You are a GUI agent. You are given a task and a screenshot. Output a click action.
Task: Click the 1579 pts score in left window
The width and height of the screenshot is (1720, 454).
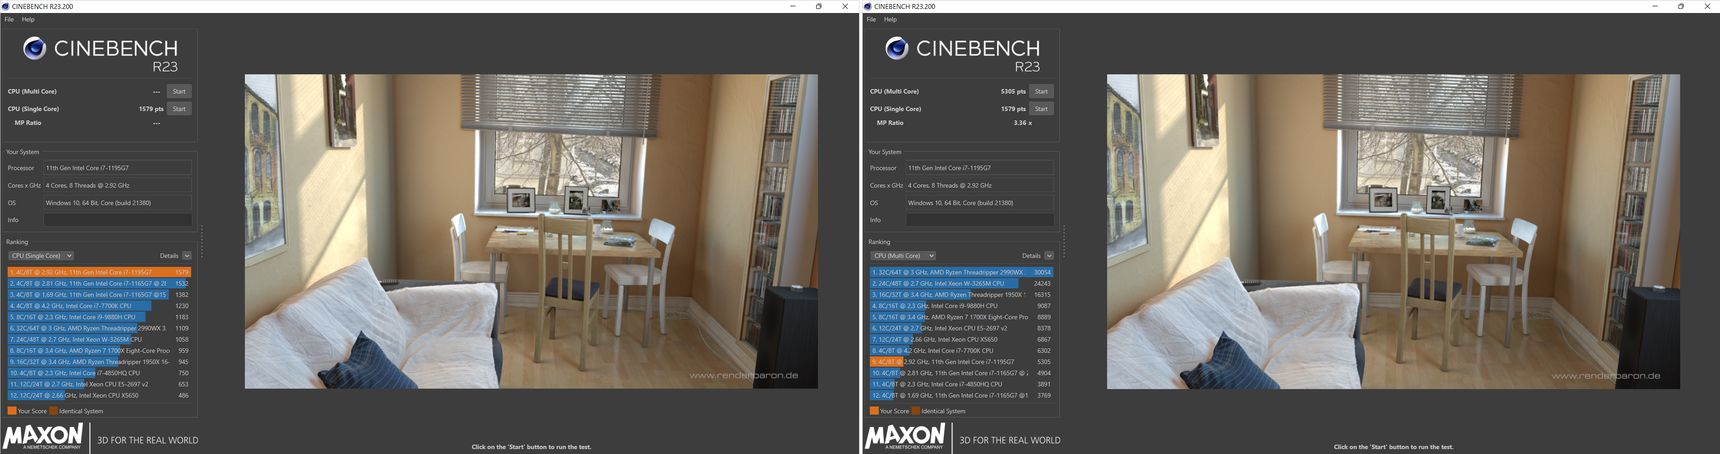(x=151, y=109)
